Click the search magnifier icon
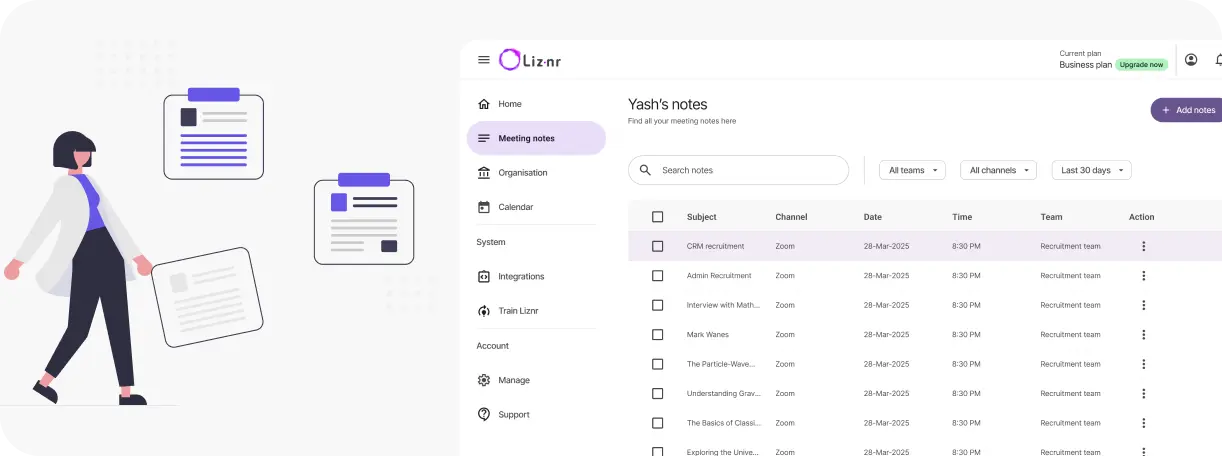Viewport: 1222px width, 456px height. 645,170
